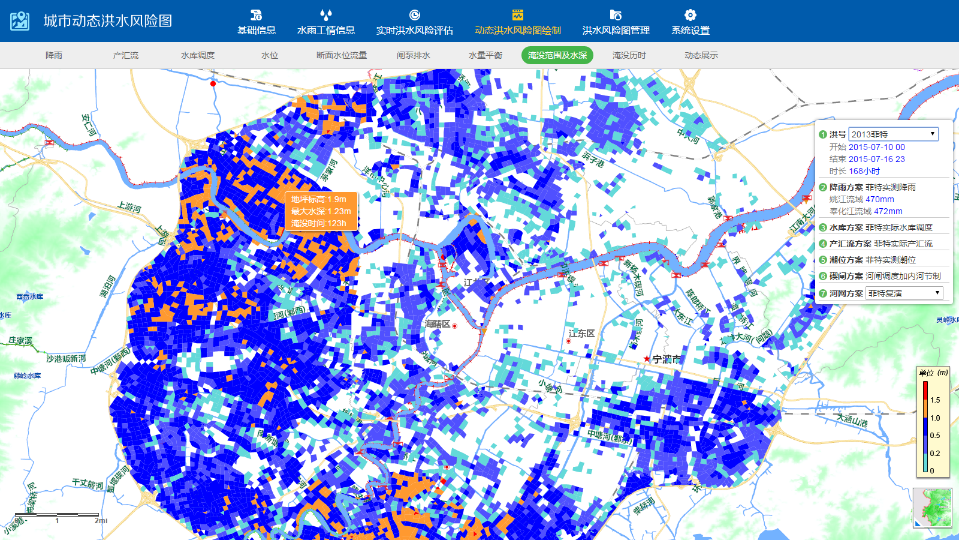Click the 动态洪水风险图绘制 icon
The image size is (959, 540).
click(x=517, y=14)
